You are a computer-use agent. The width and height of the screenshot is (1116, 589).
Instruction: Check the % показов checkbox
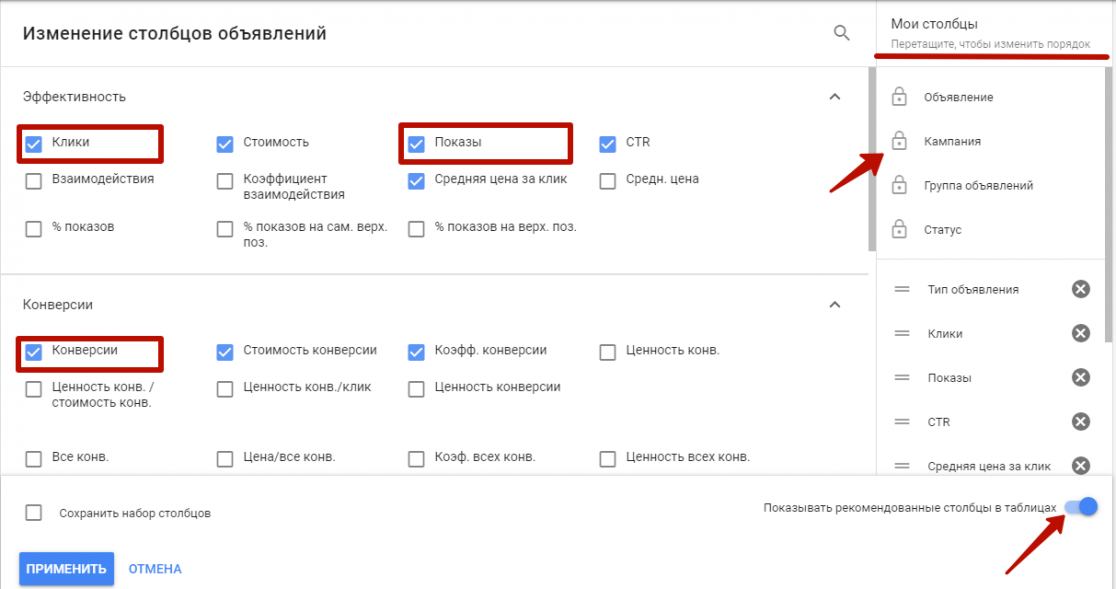point(33,229)
